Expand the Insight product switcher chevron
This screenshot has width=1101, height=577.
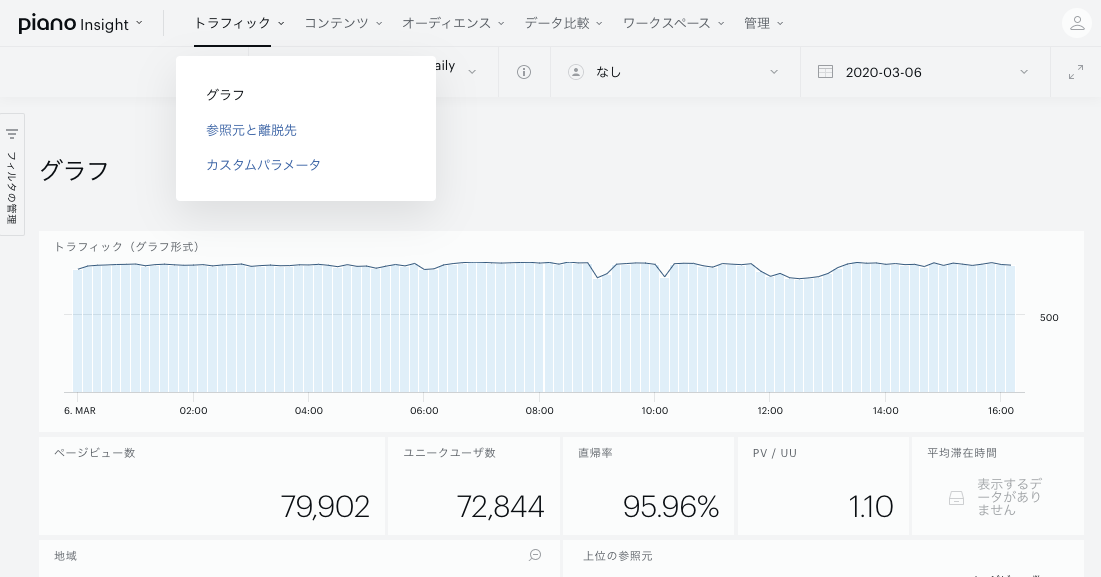139,22
